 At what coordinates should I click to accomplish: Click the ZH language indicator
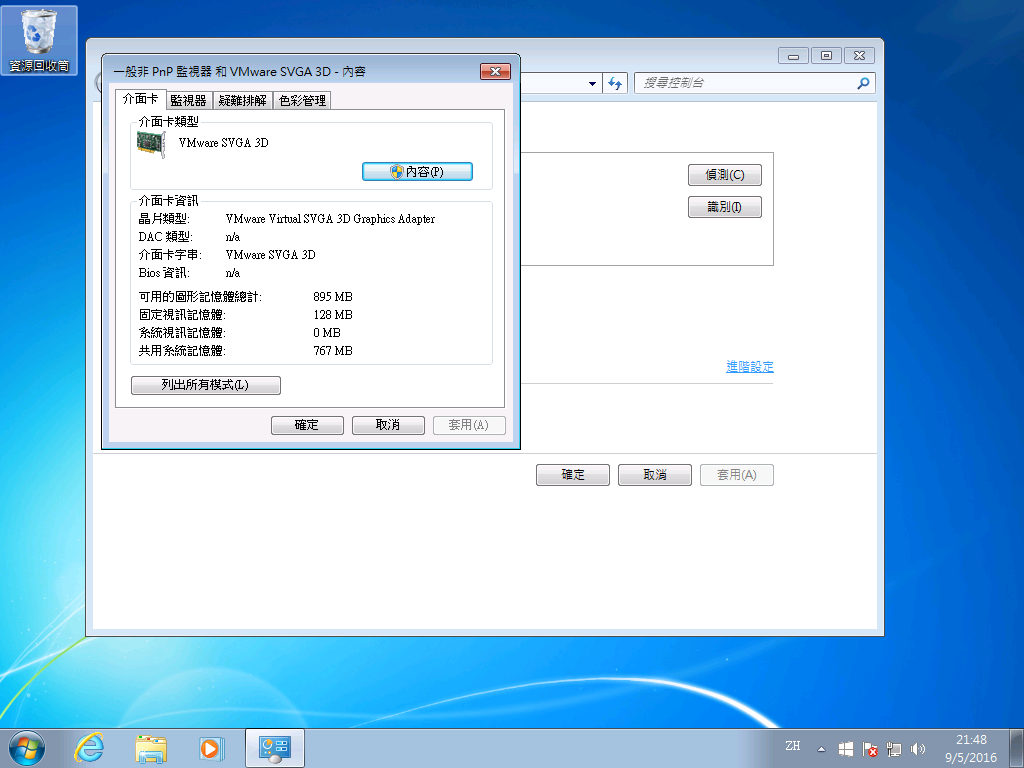(793, 747)
